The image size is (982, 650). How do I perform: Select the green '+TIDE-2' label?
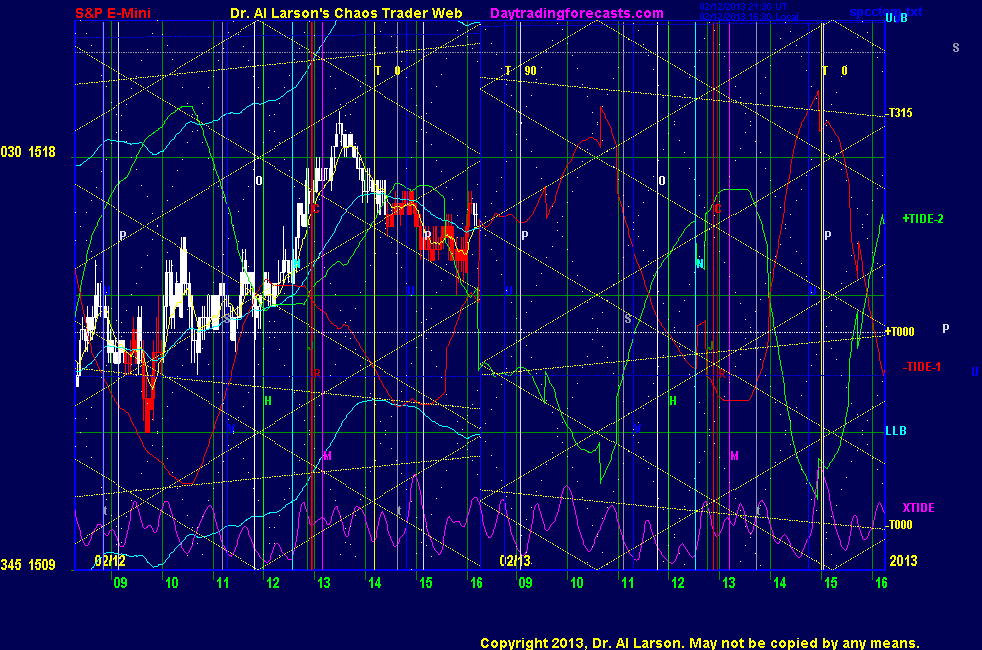923,219
